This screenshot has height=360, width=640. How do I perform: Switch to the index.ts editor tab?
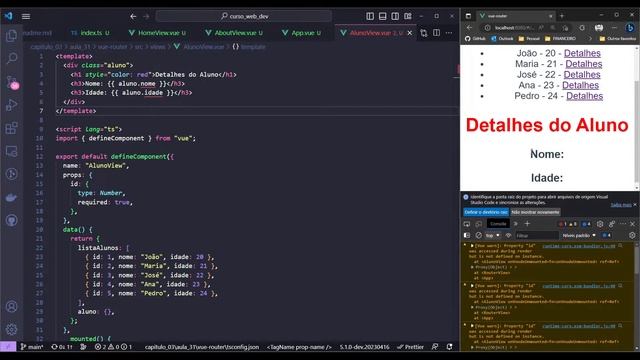[x=90, y=33]
